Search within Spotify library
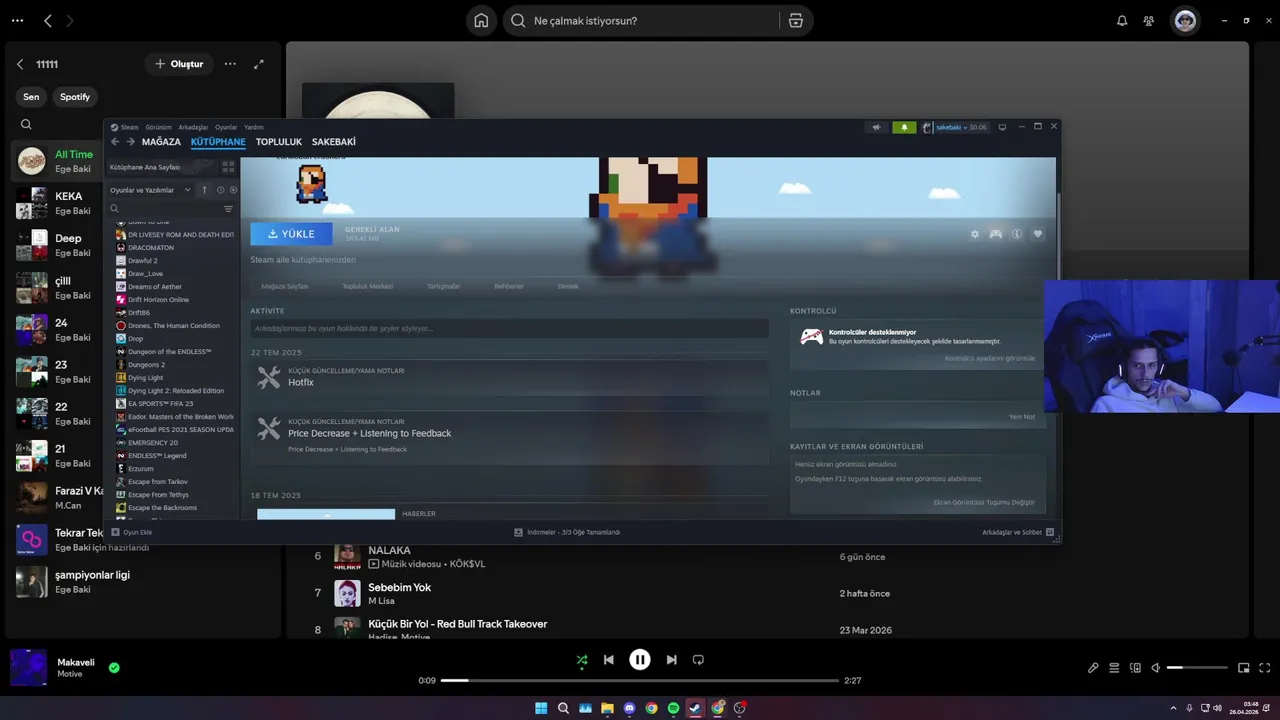 point(26,125)
